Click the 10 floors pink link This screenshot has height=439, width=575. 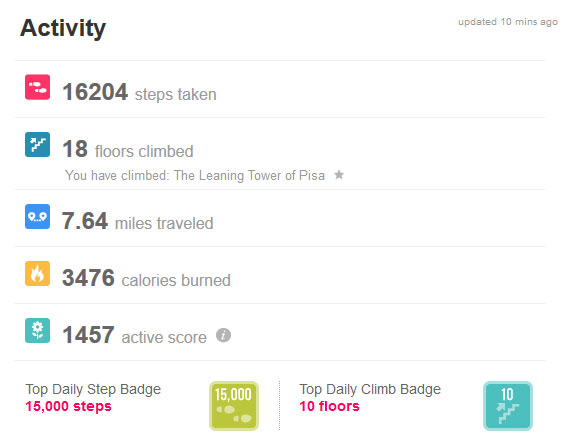329,406
